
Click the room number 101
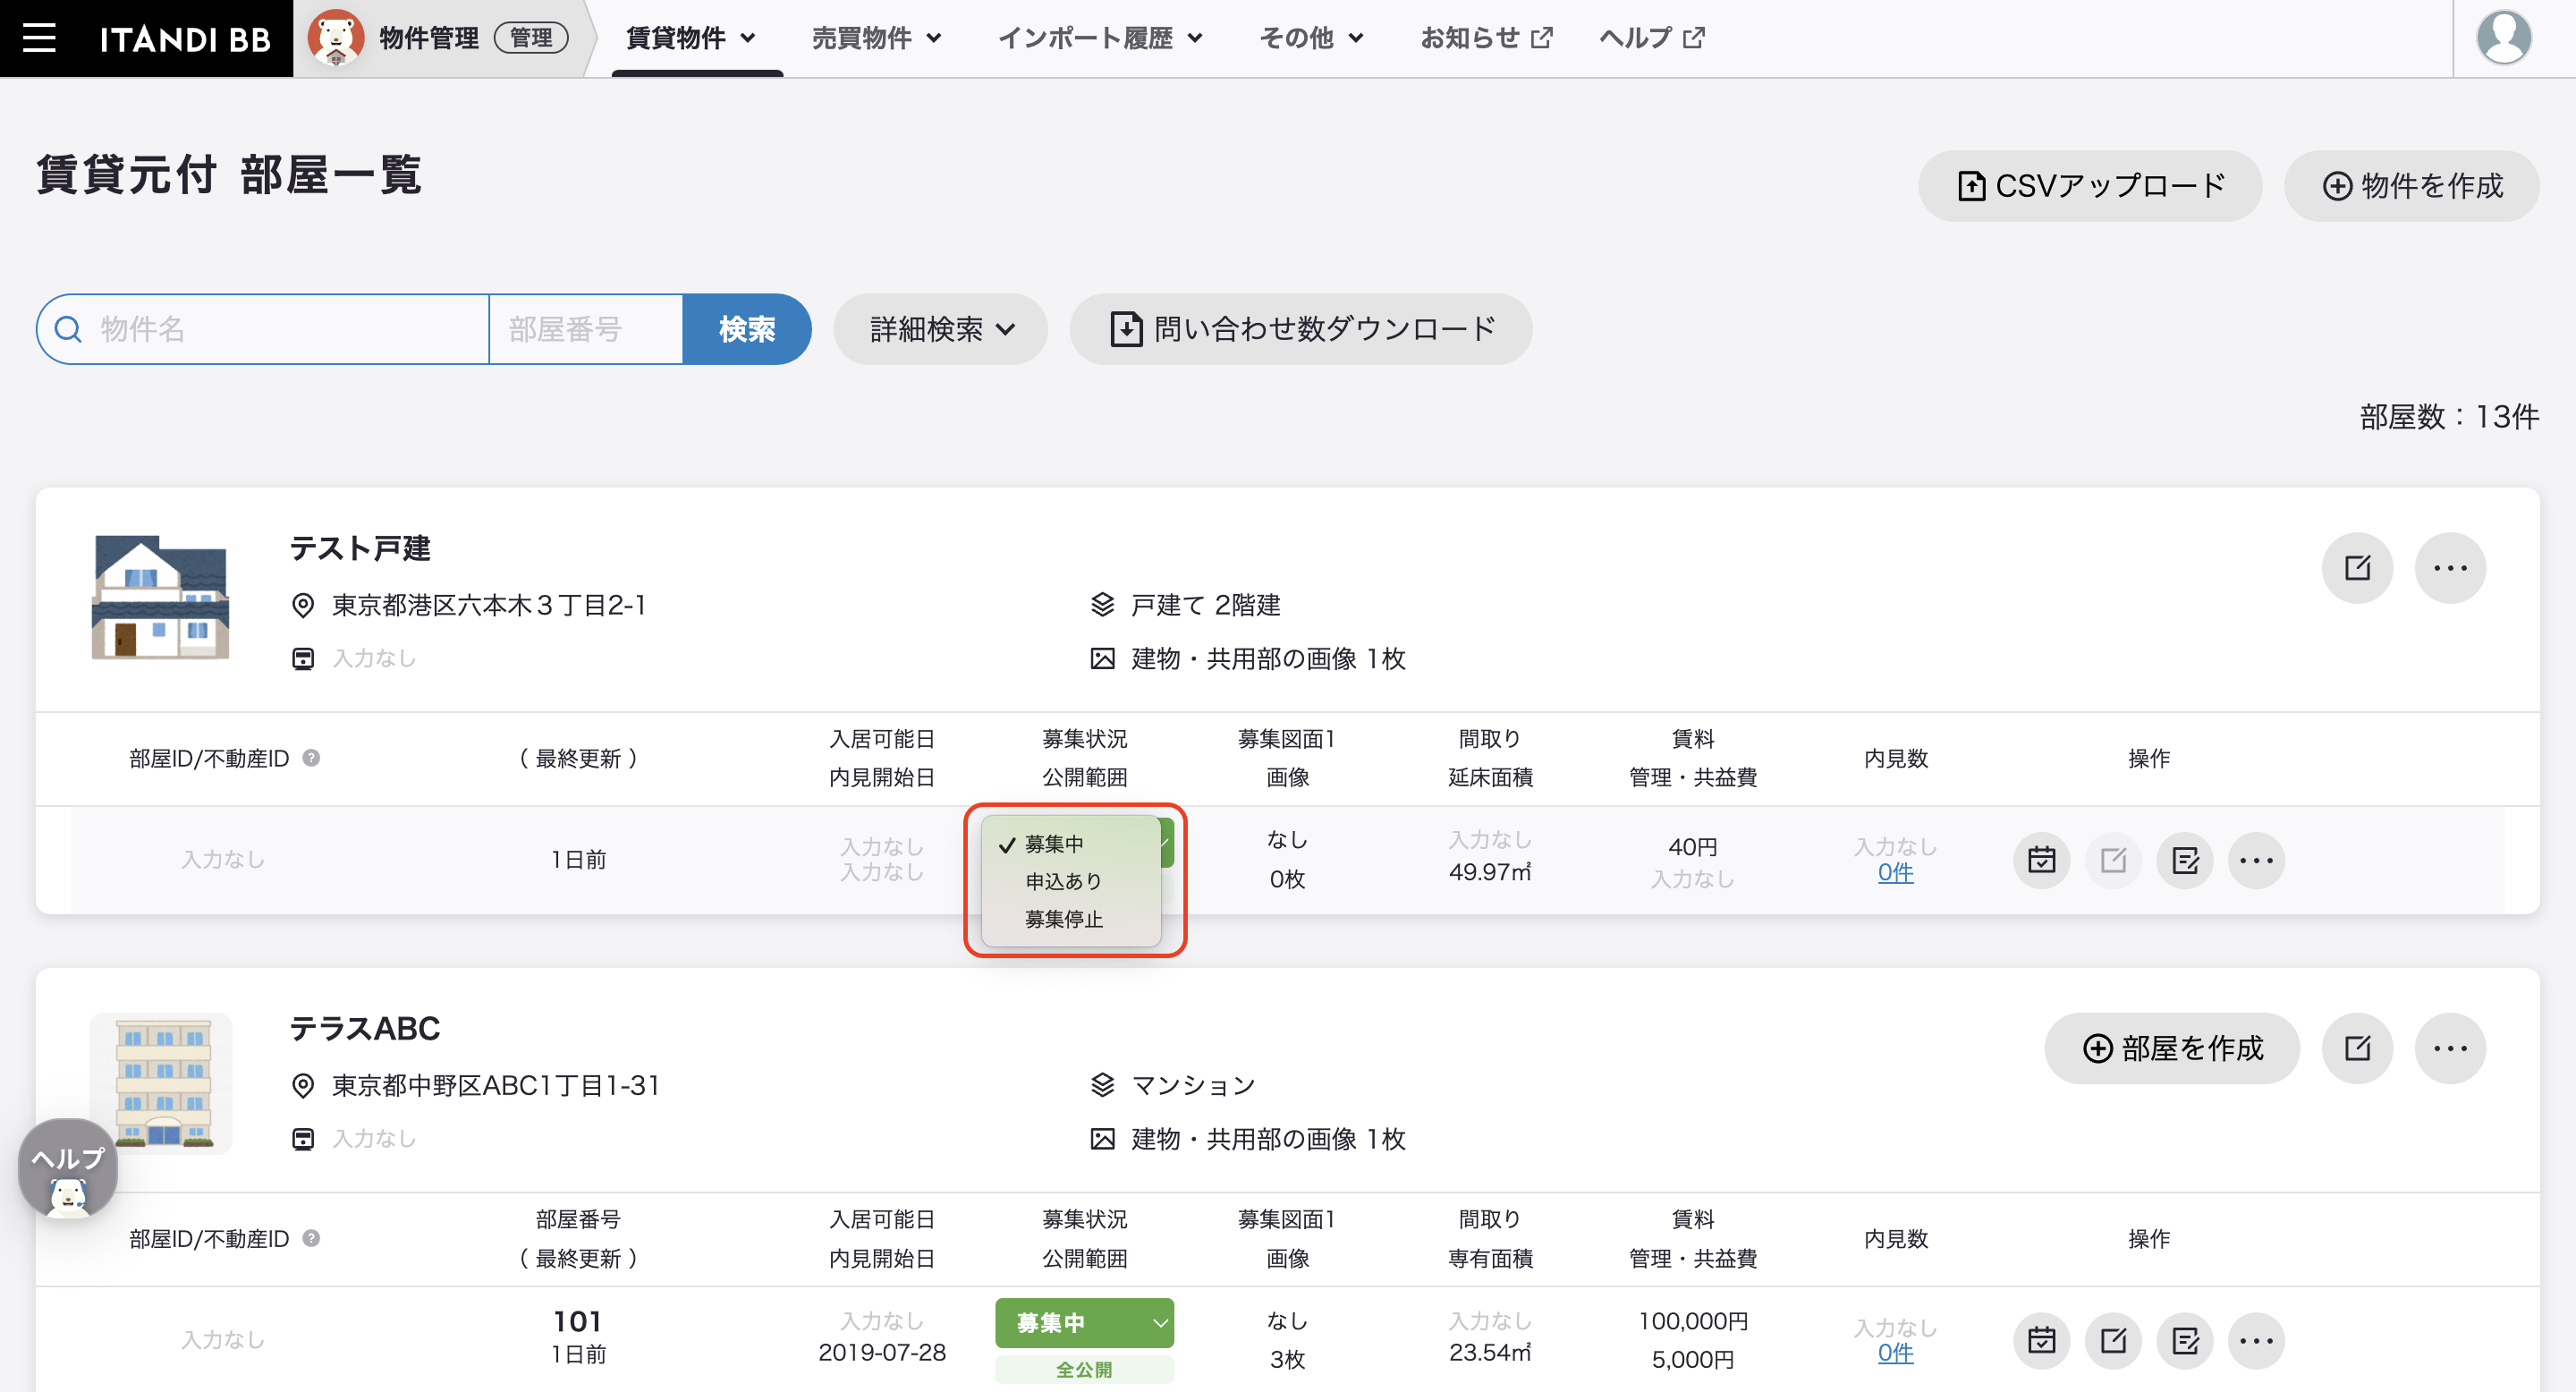pos(578,1321)
